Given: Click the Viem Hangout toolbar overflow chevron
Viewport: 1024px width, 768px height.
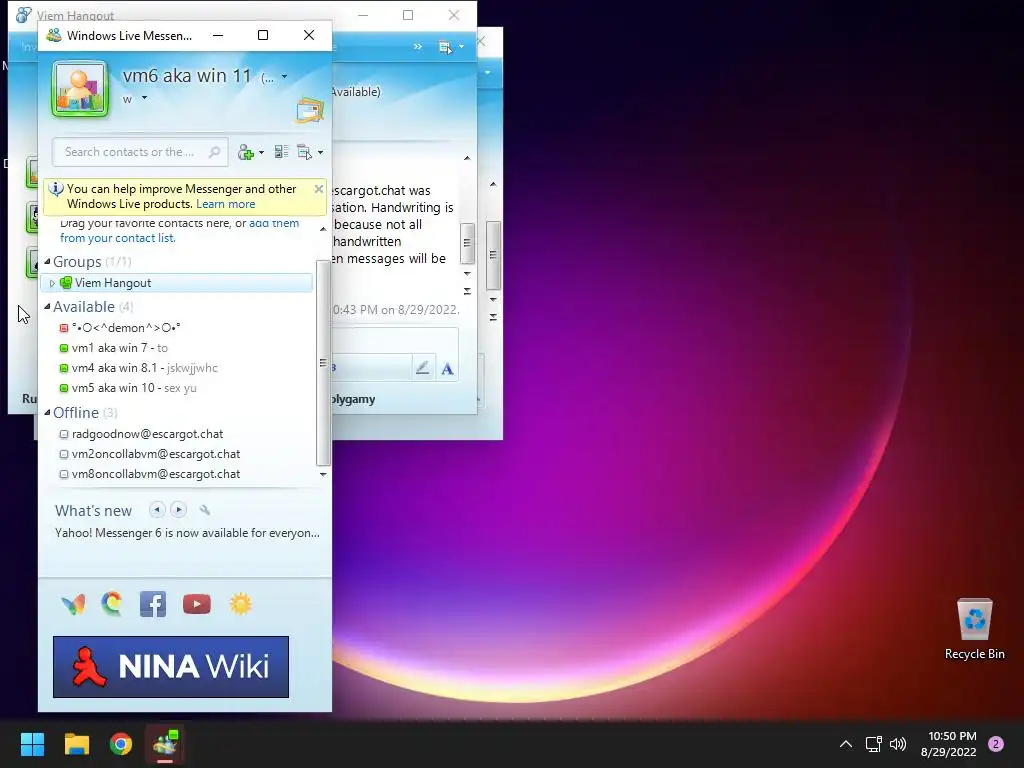Looking at the screenshot, I should coord(417,46).
